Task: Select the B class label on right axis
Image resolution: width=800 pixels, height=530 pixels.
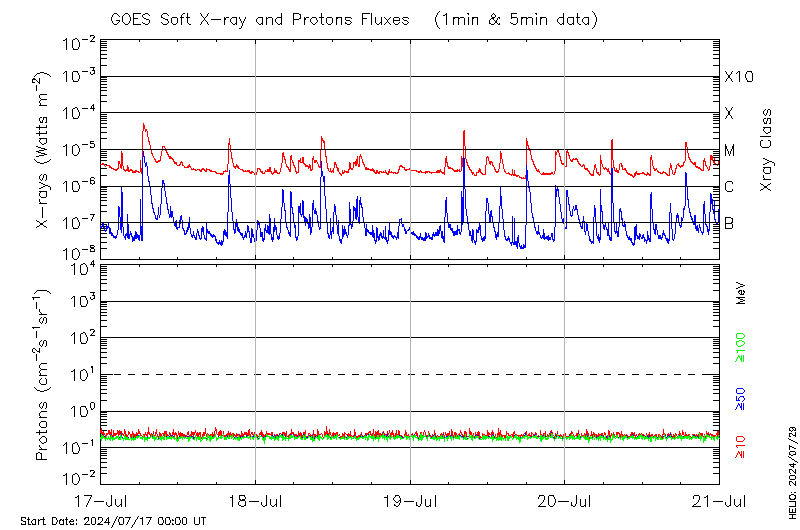Action: 730,223
